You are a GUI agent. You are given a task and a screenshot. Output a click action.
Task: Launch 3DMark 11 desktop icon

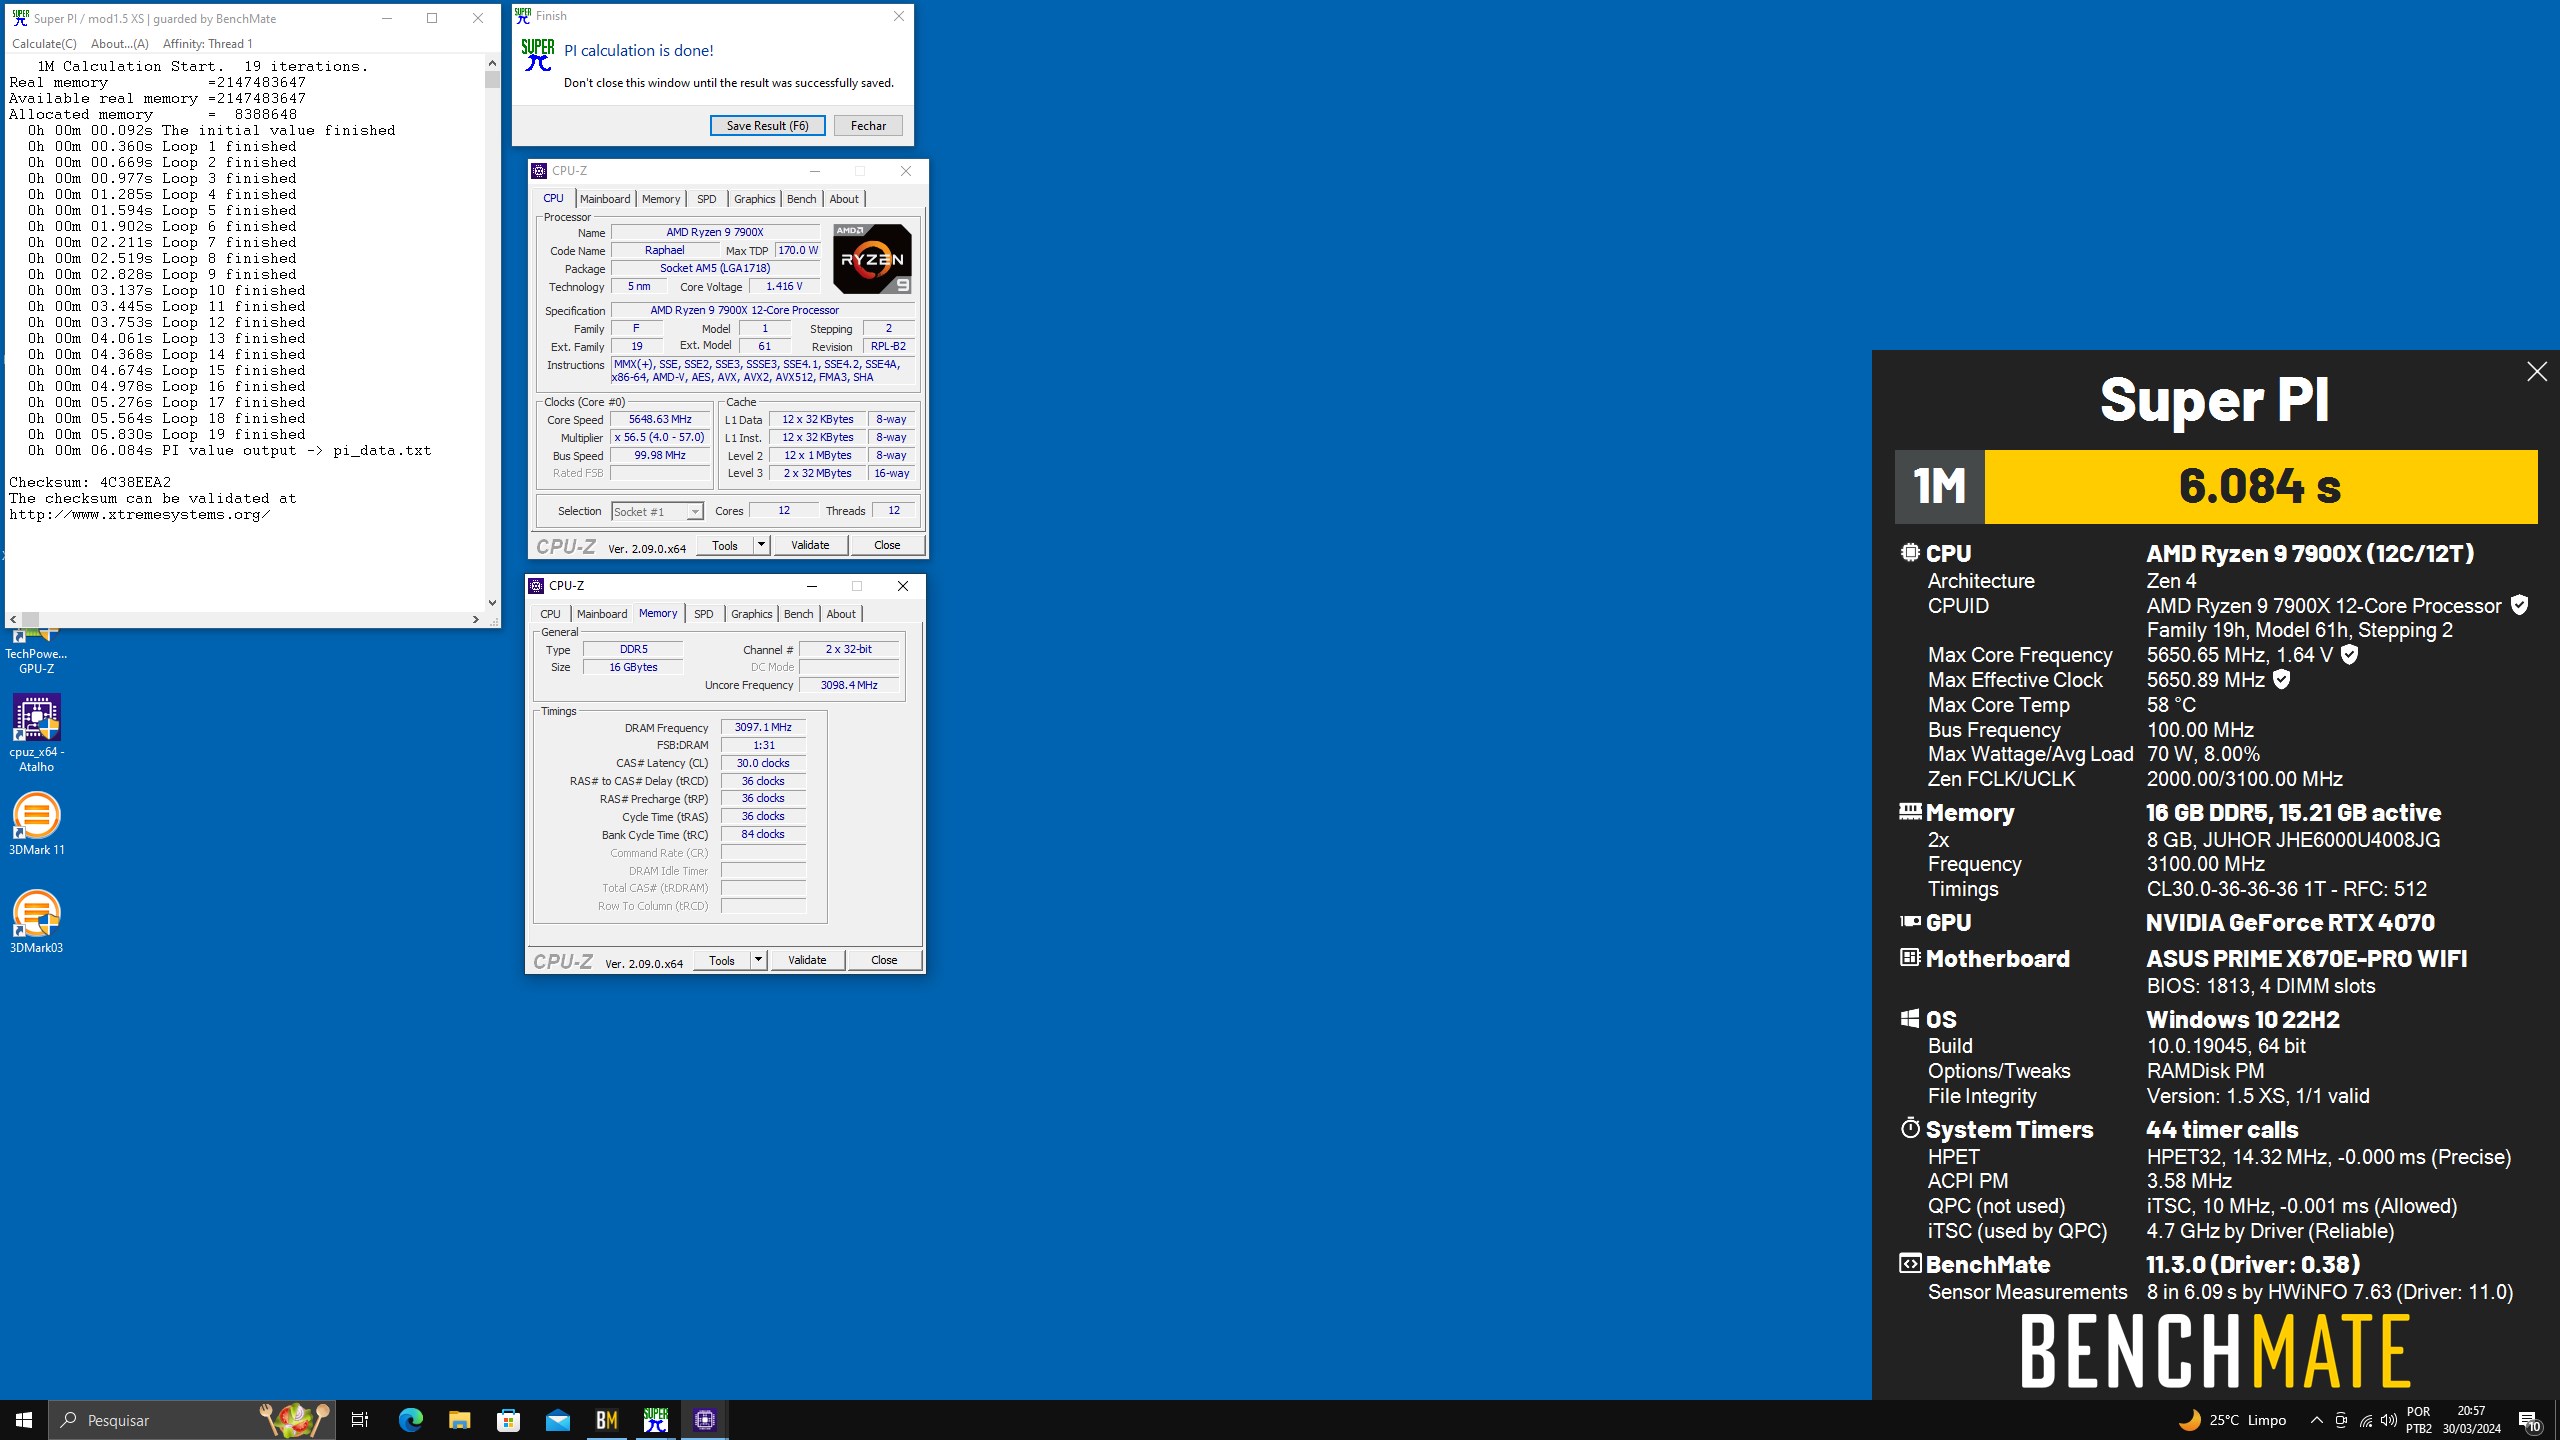36,823
